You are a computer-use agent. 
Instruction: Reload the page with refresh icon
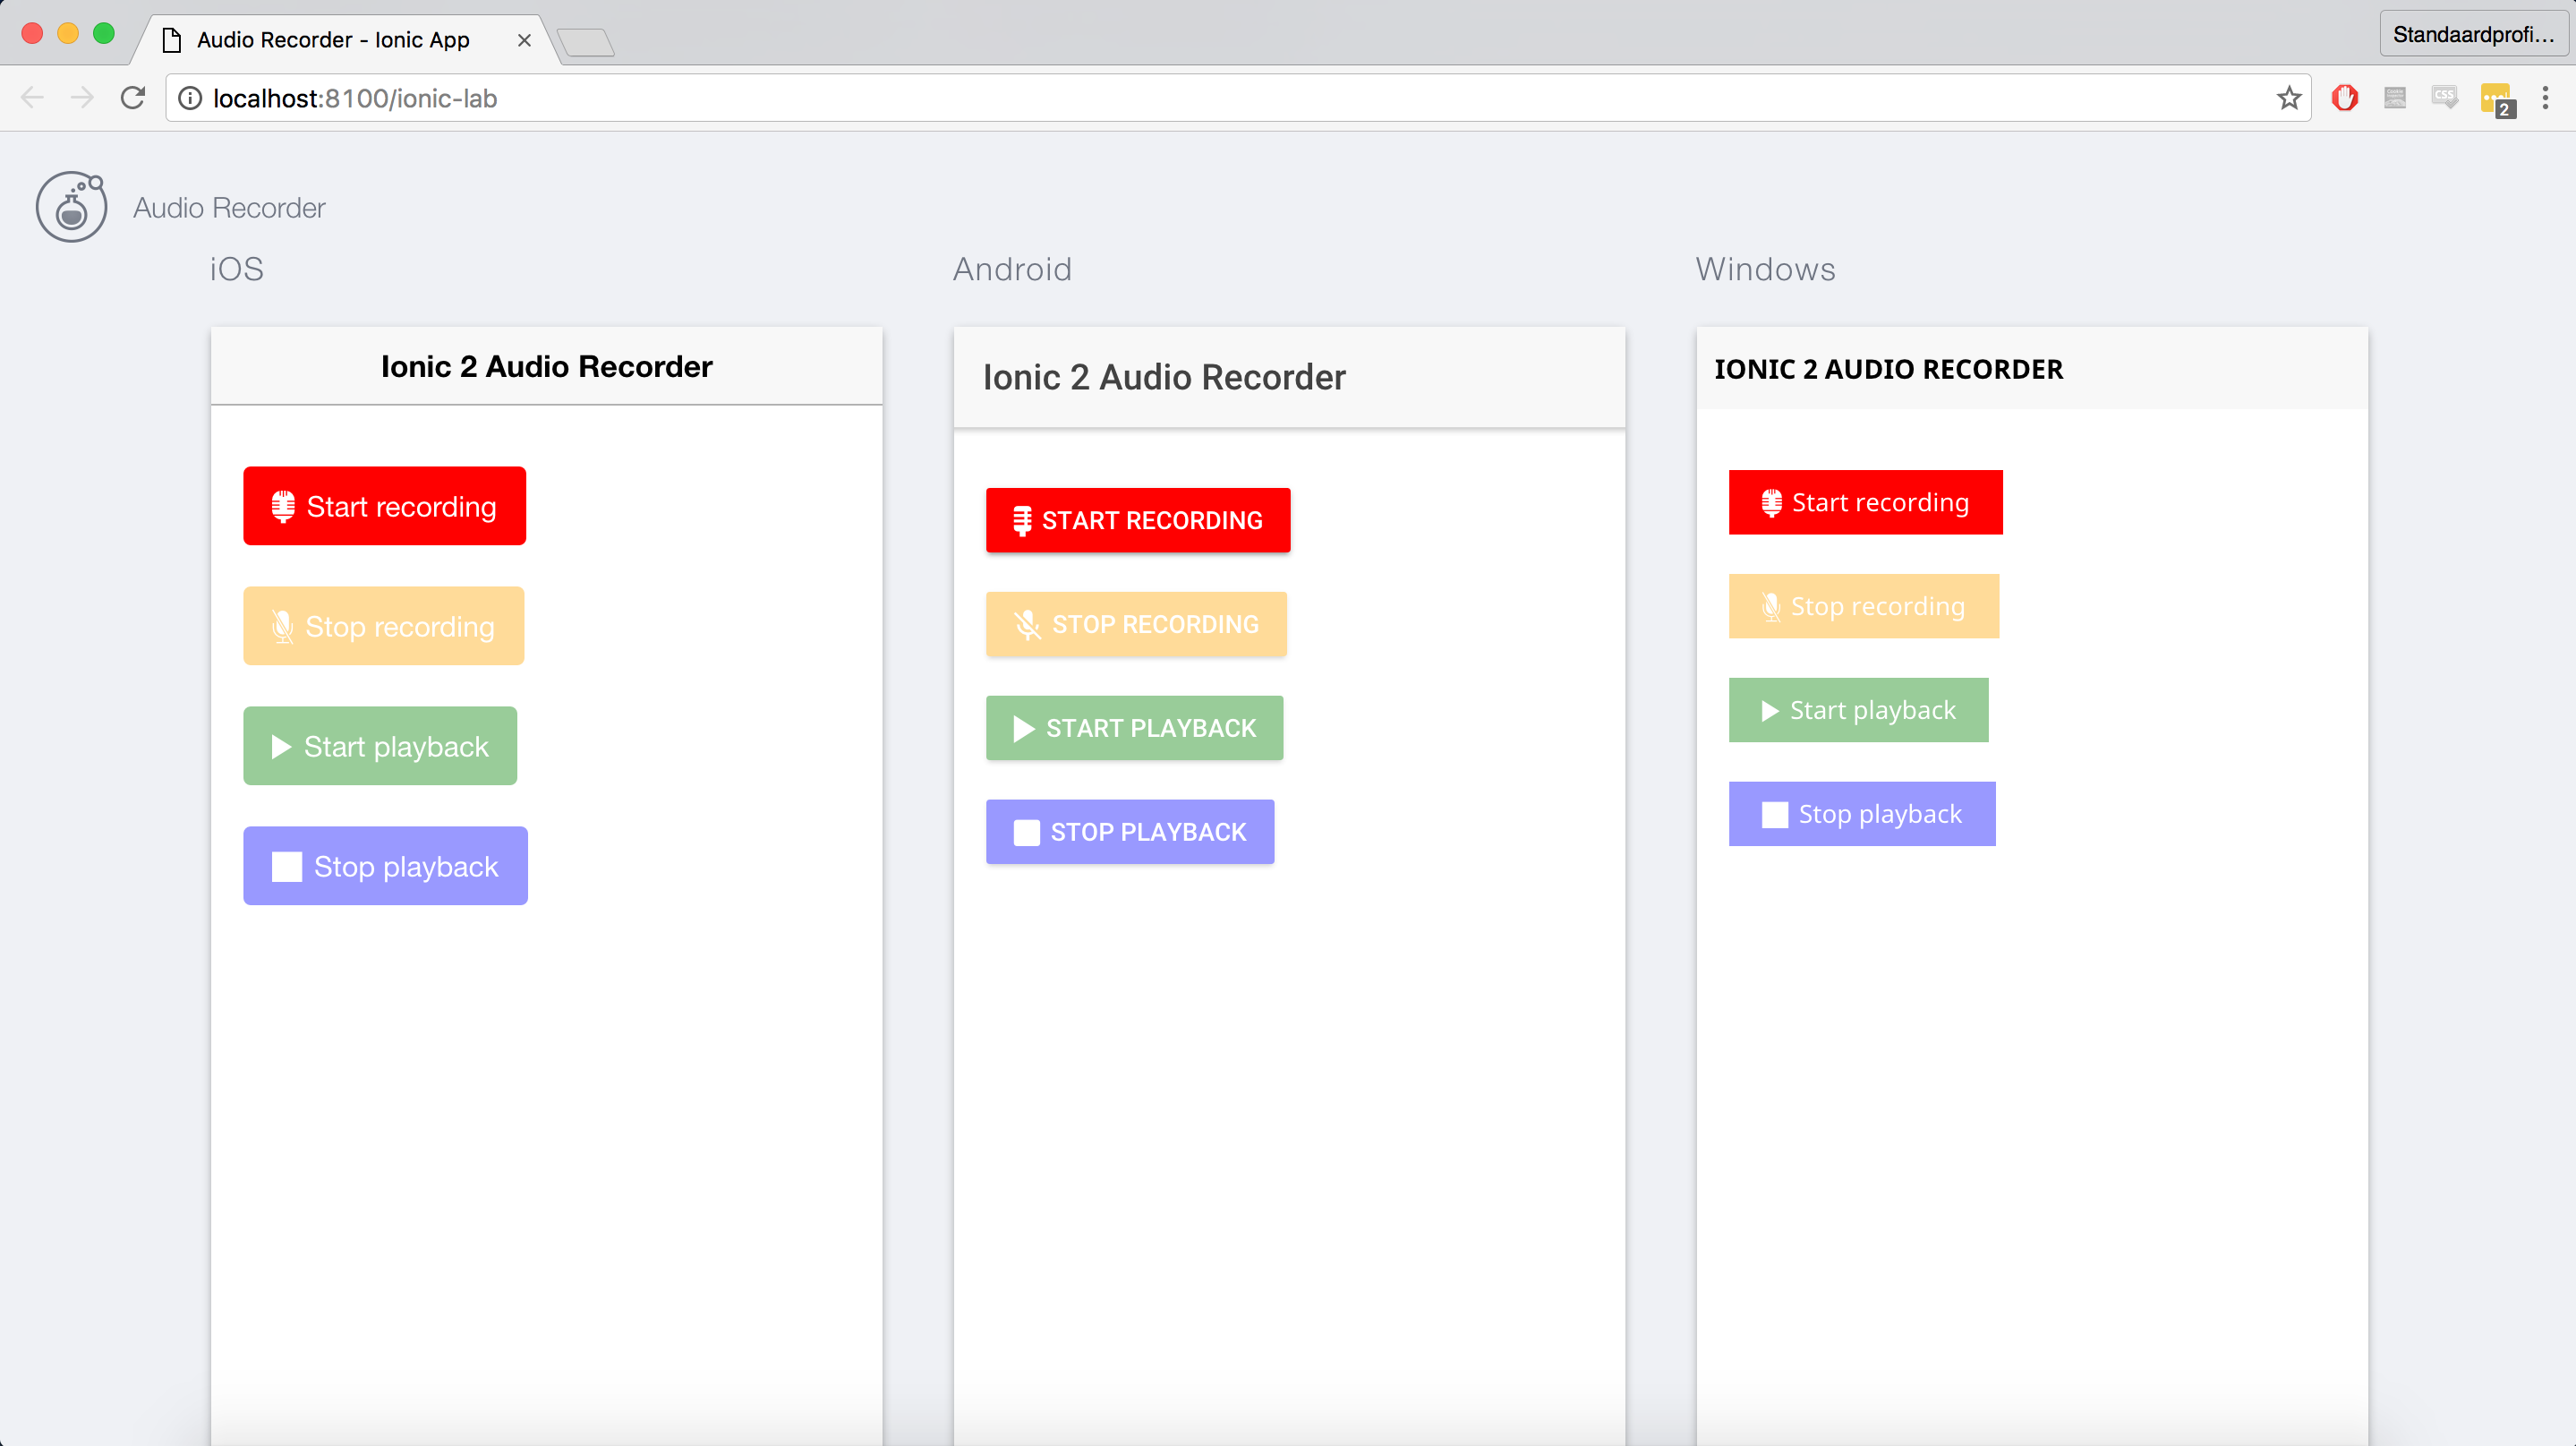click(133, 98)
